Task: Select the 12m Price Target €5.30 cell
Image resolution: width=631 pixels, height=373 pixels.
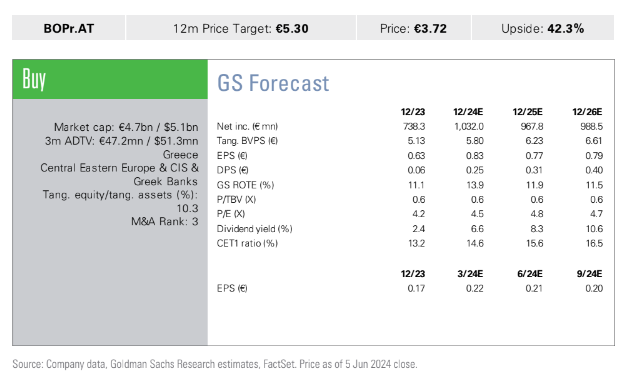Action: (241, 28)
